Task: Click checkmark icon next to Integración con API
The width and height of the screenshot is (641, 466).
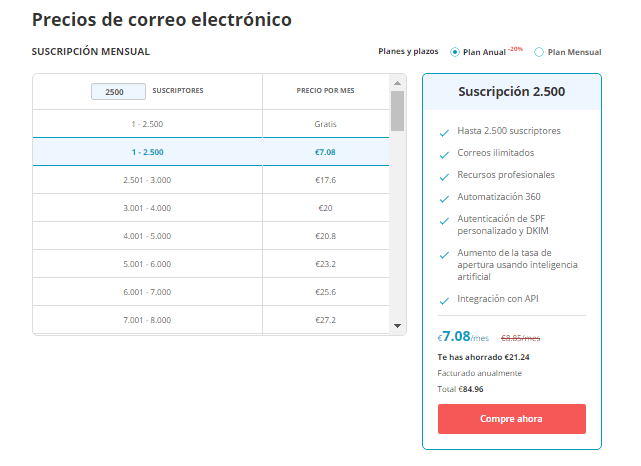Action: pyautogui.click(x=444, y=299)
